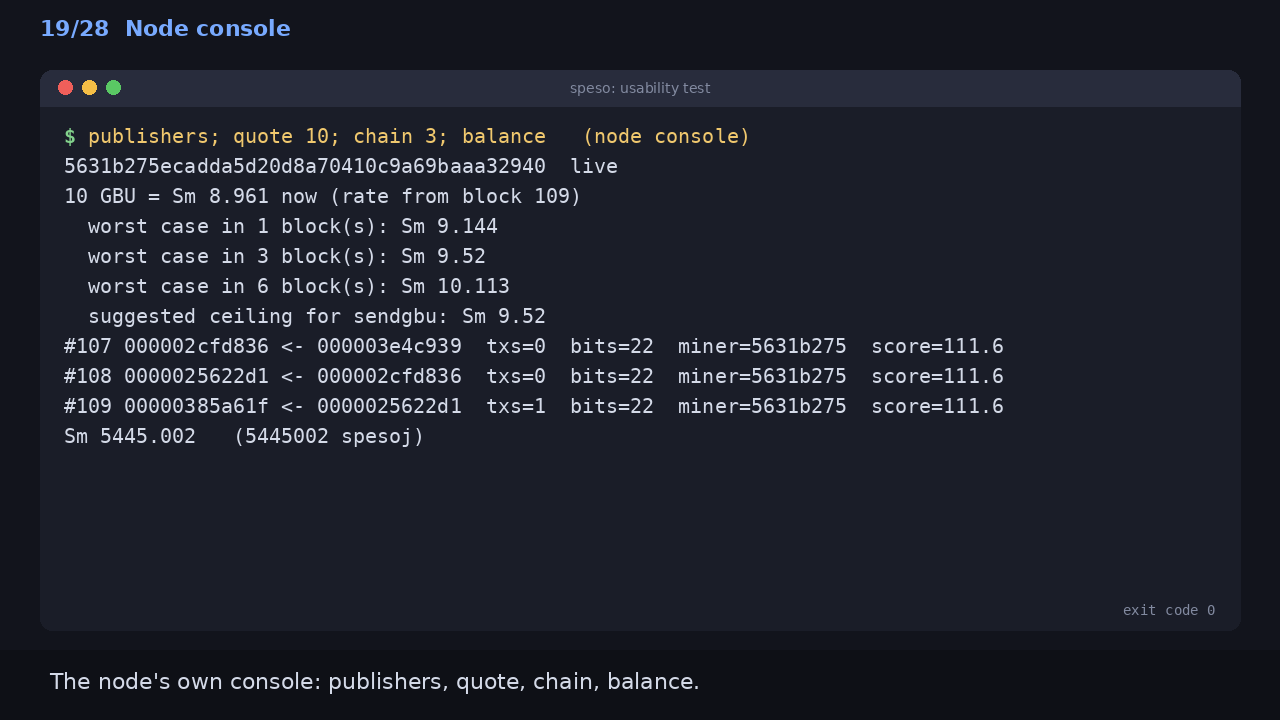The height and width of the screenshot is (720, 1280).
Task: Click the publisher hash 5631b275ecadda5d20d8a70410c9a69baaa32940
Action: [305, 166]
